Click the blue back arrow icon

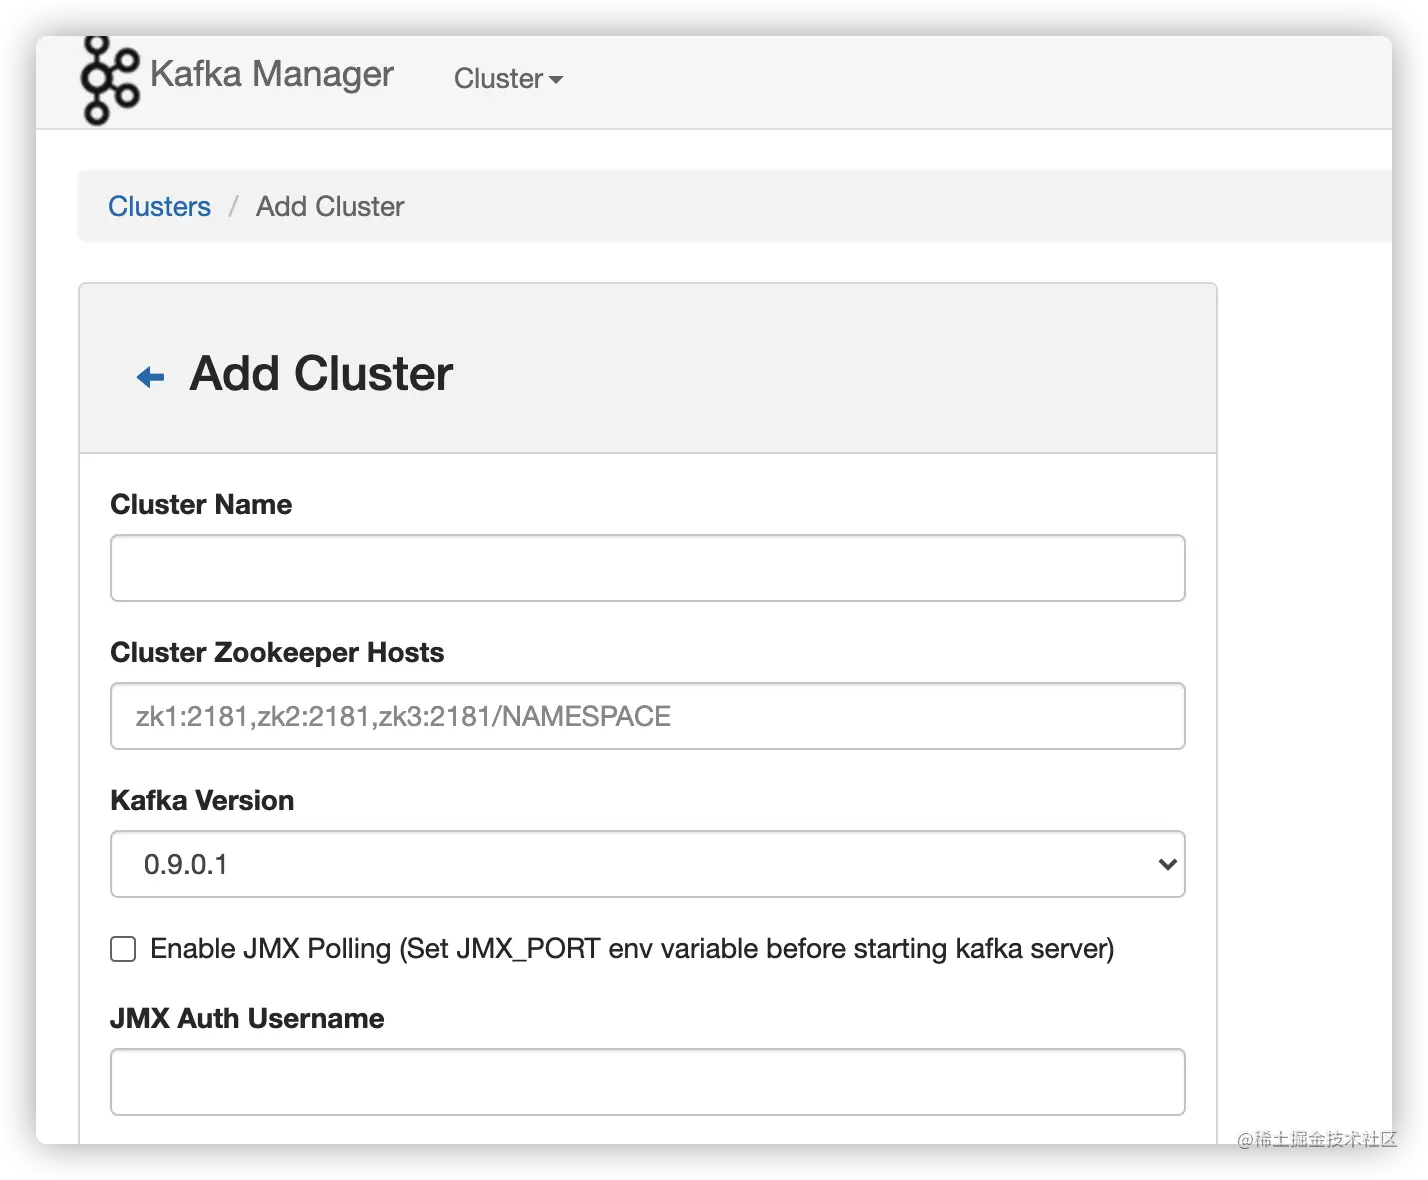pyautogui.click(x=150, y=377)
